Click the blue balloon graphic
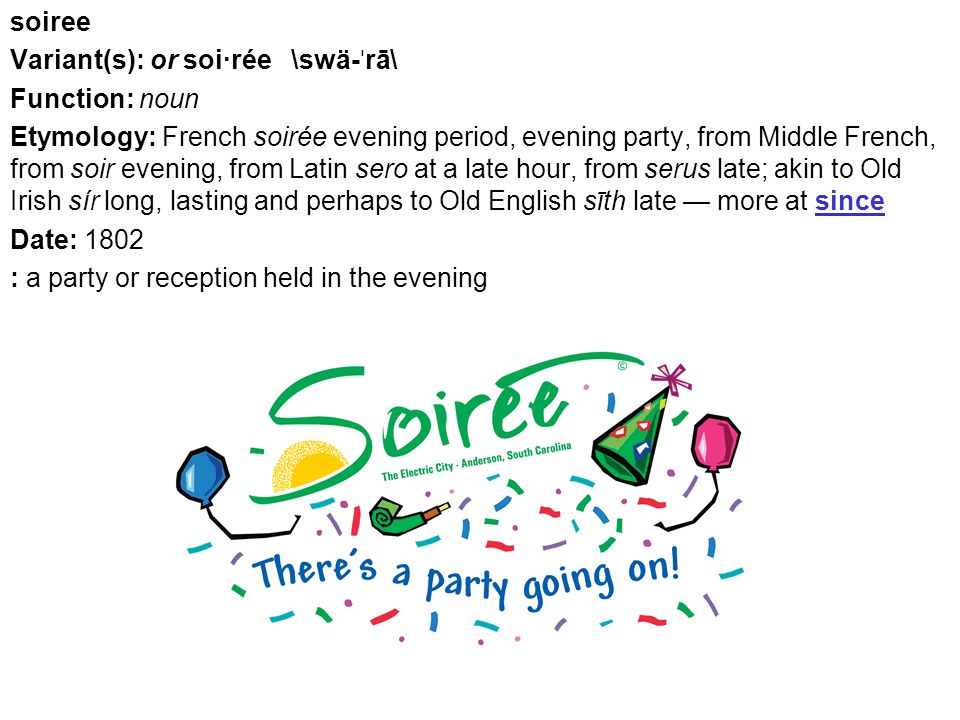This screenshot has height=720, width=960. (203, 477)
